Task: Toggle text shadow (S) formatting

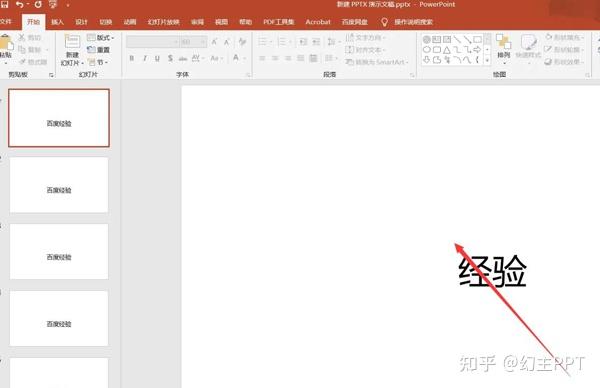Action: pyautogui.click(x=170, y=58)
